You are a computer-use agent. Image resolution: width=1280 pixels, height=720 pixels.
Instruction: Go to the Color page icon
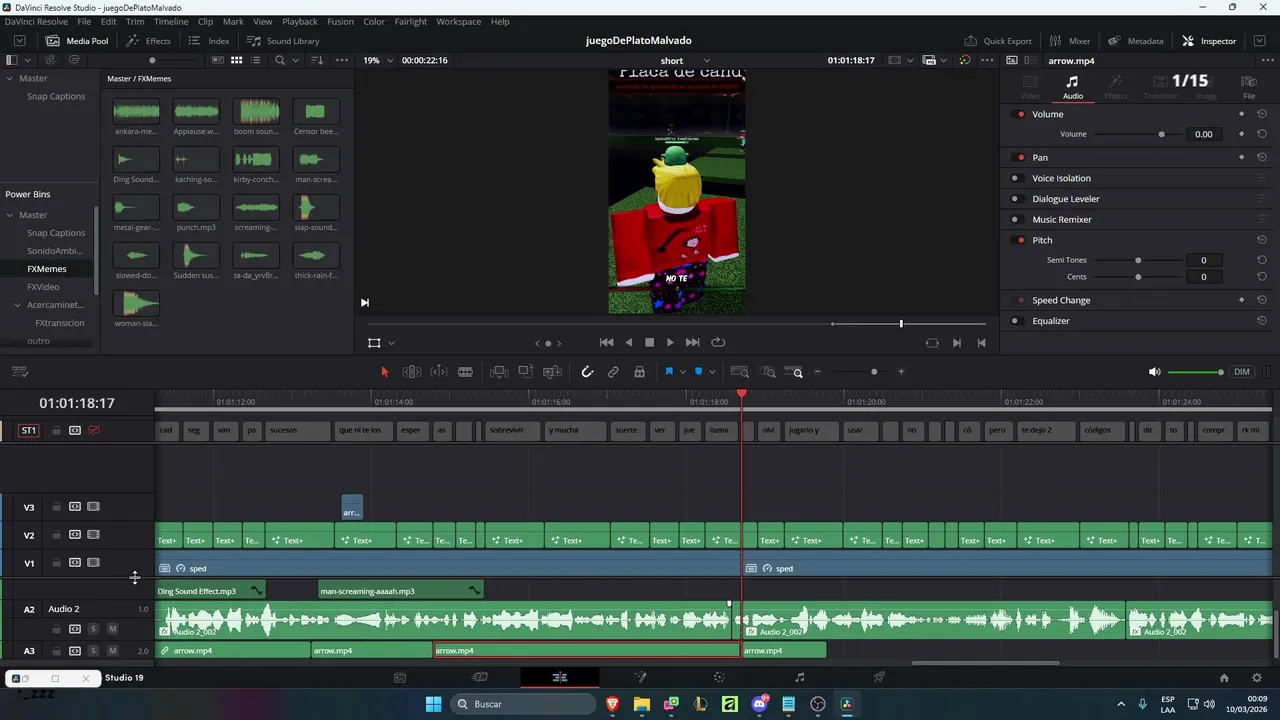tap(719, 677)
